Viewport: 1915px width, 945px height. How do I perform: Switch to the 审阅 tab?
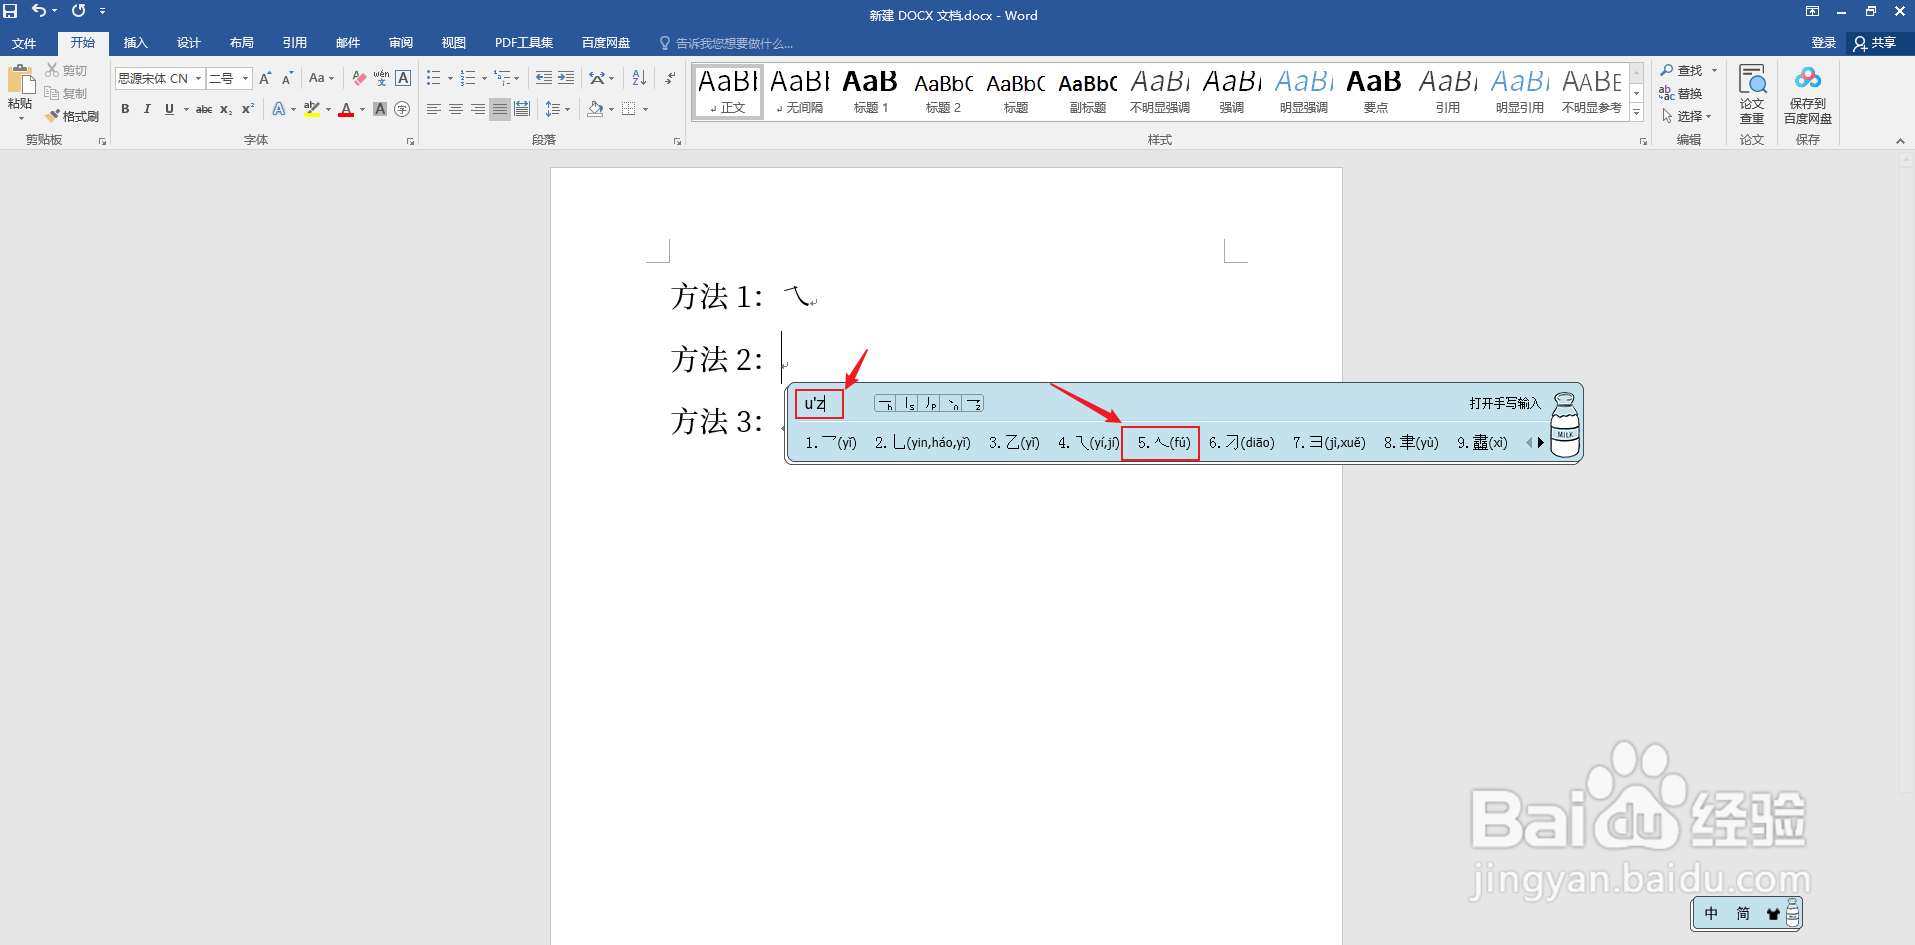pyautogui.click(x=401, y=43)
